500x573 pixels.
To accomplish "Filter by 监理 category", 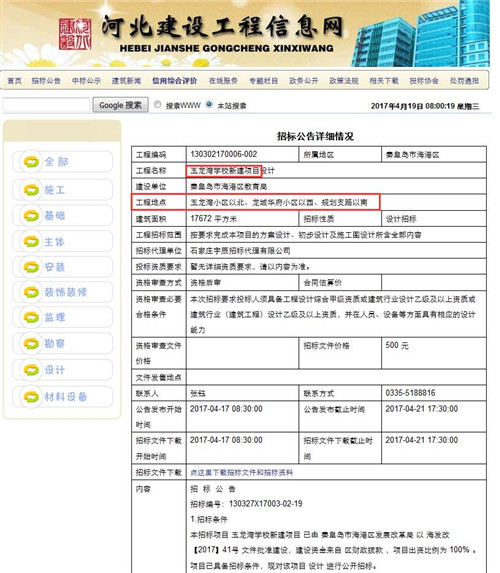I will pos(62,317).
